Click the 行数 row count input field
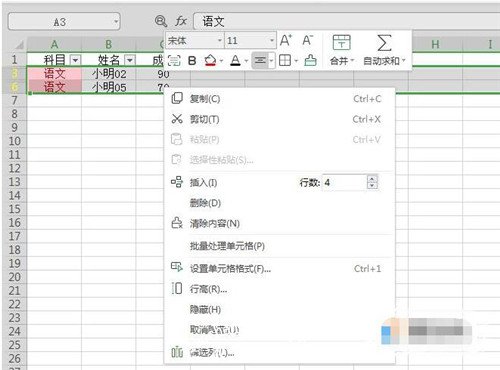This screenshot has width=500, height=370. 344,182
